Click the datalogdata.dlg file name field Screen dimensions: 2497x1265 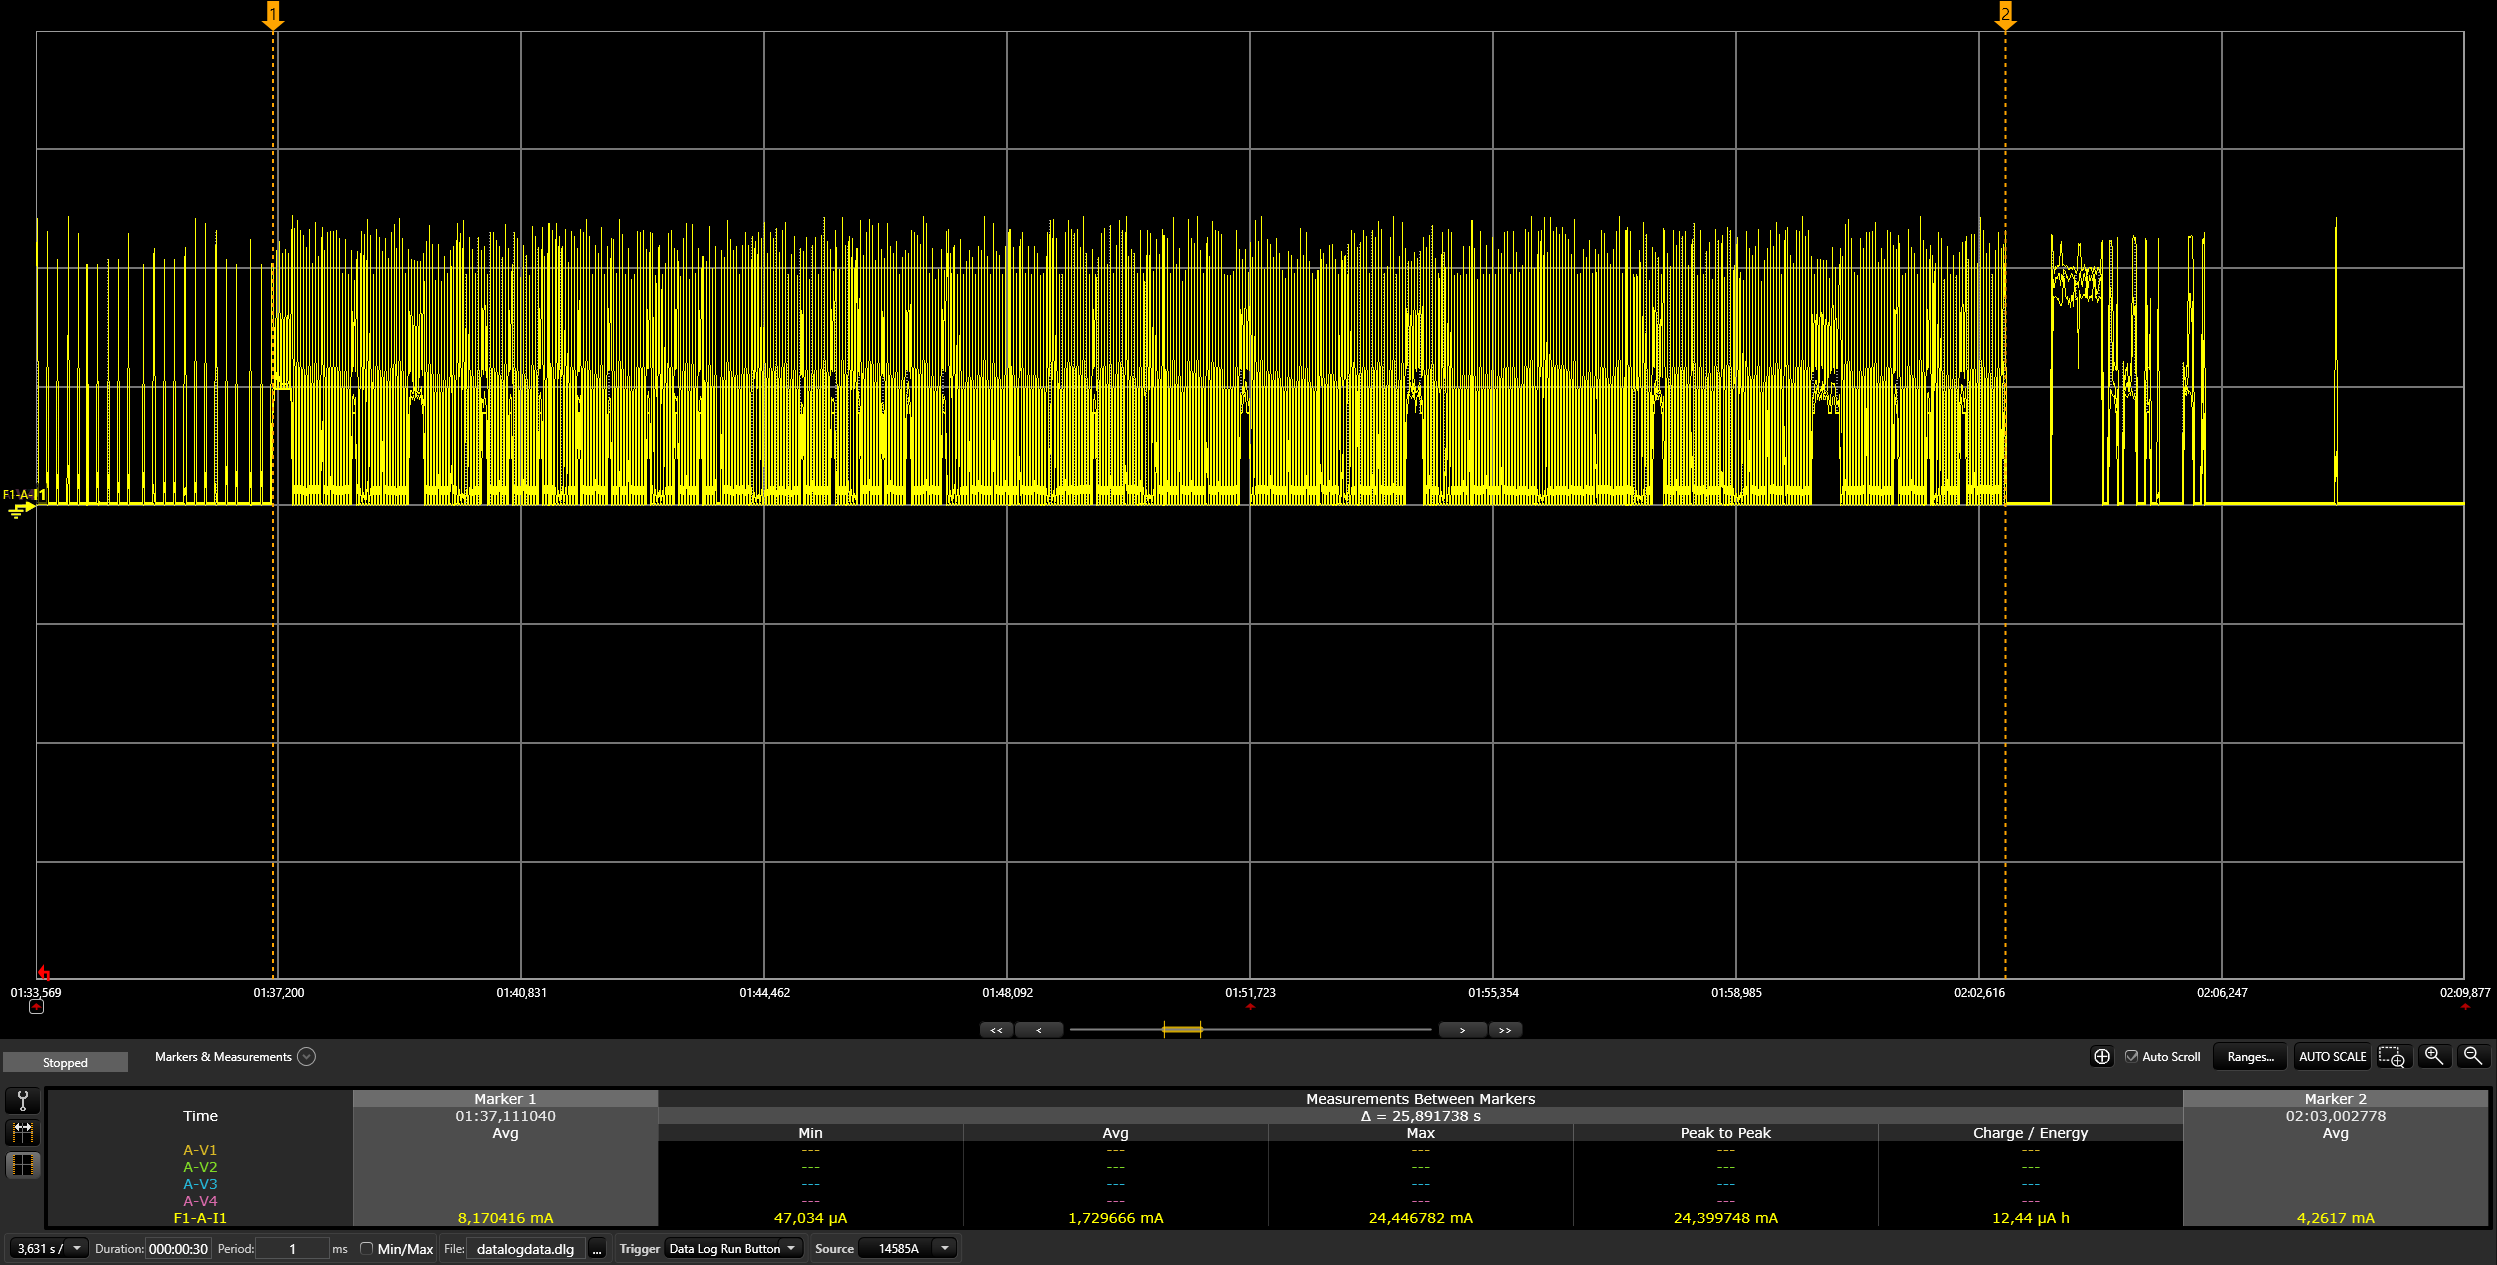point(526,1248)
